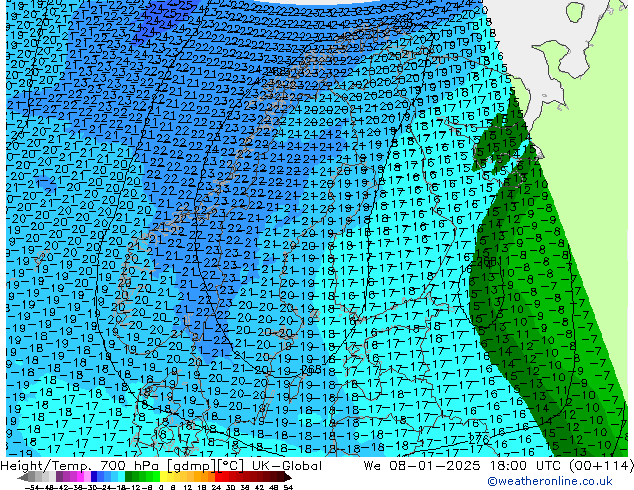Click the cyan swatch in color legend

pos(121,477)
